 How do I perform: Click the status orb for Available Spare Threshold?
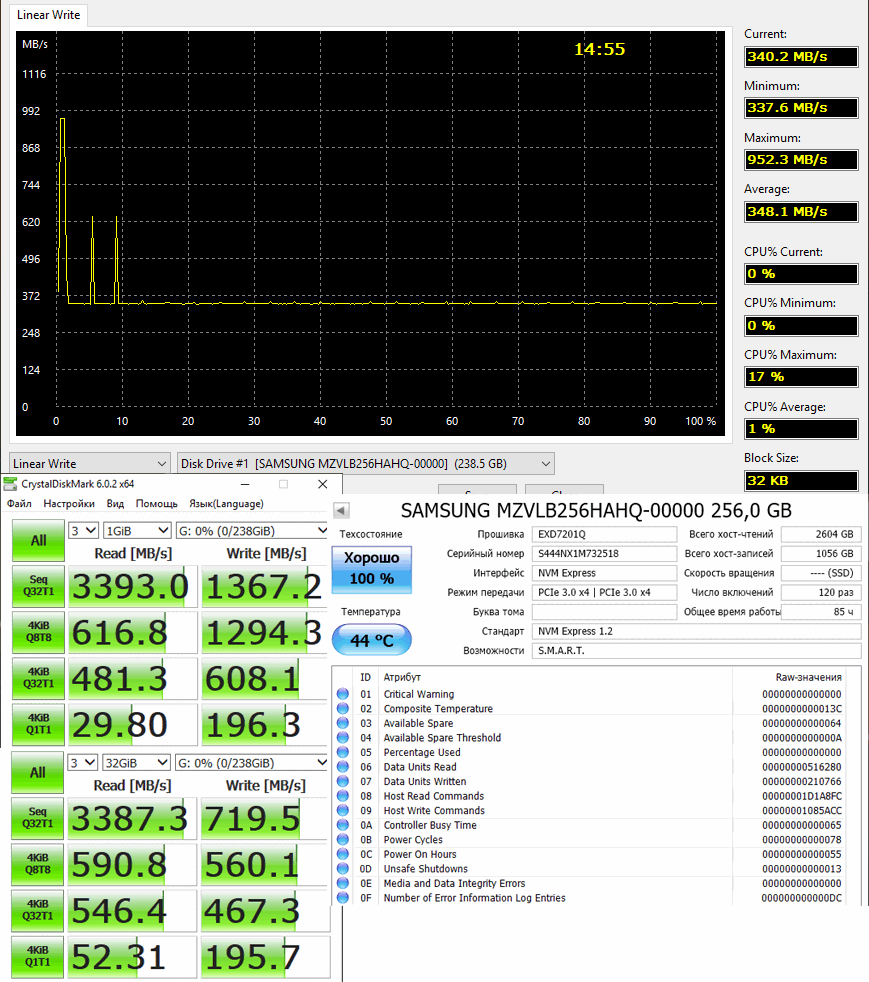click(x=342, y=738)
